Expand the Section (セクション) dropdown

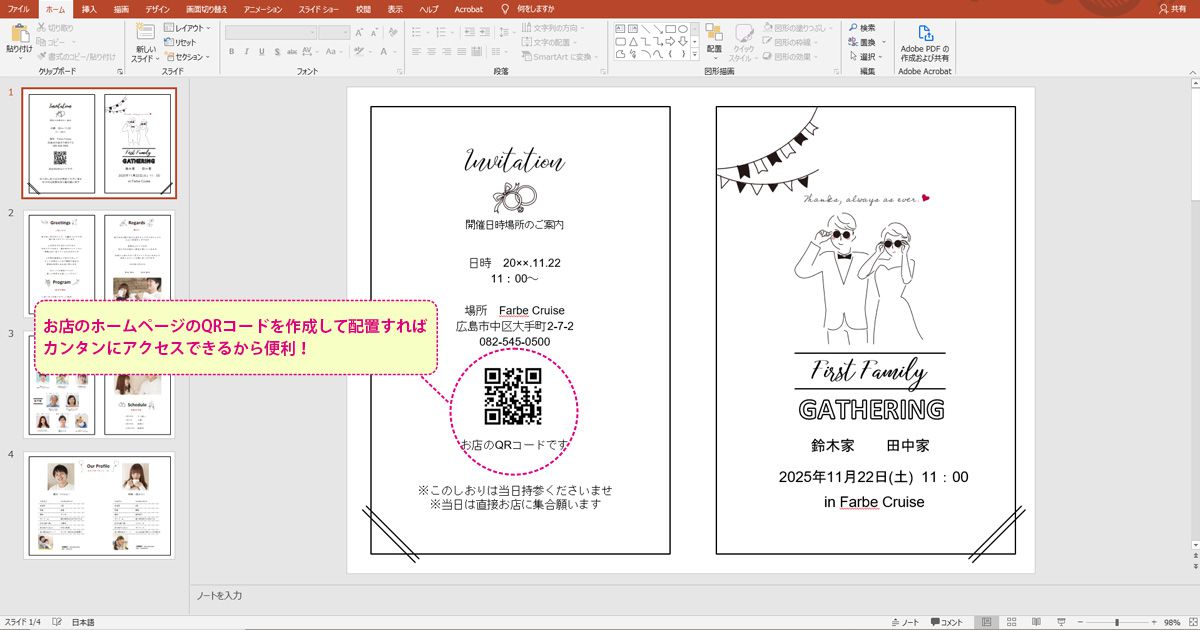click(187, 57)
